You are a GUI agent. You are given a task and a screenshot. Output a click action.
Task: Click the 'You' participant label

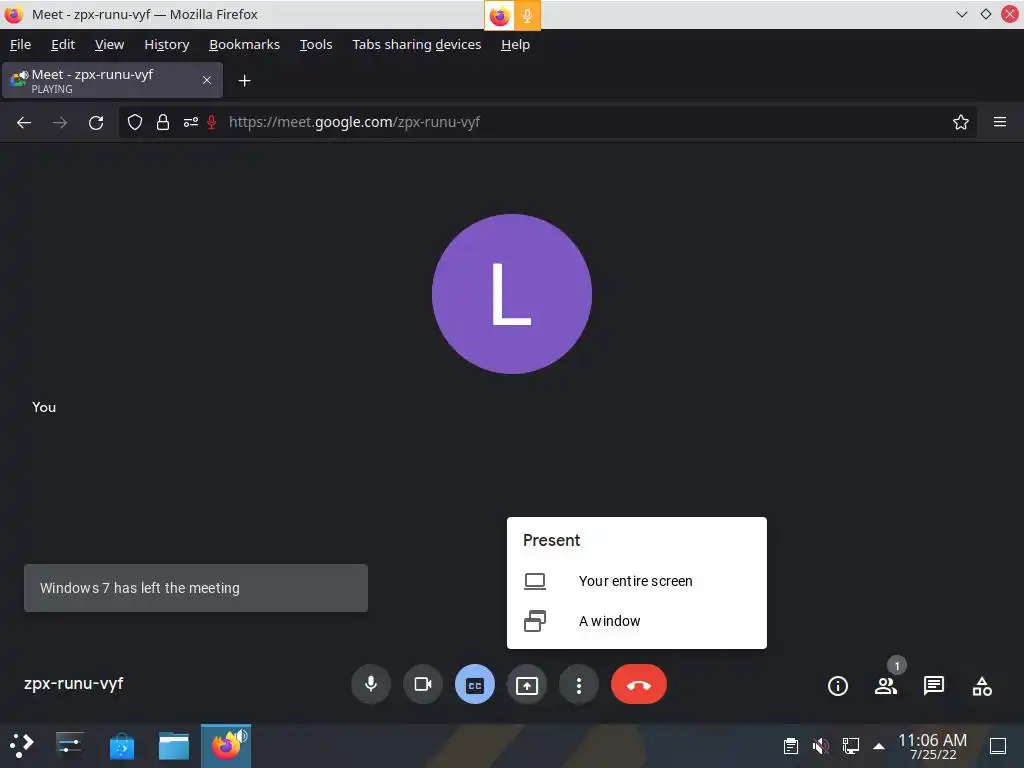pyautogui.click(x=44, y=407)
